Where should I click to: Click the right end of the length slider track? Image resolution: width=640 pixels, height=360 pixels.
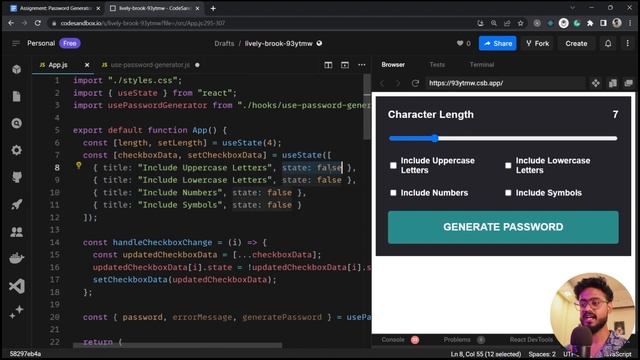[615, 138]
